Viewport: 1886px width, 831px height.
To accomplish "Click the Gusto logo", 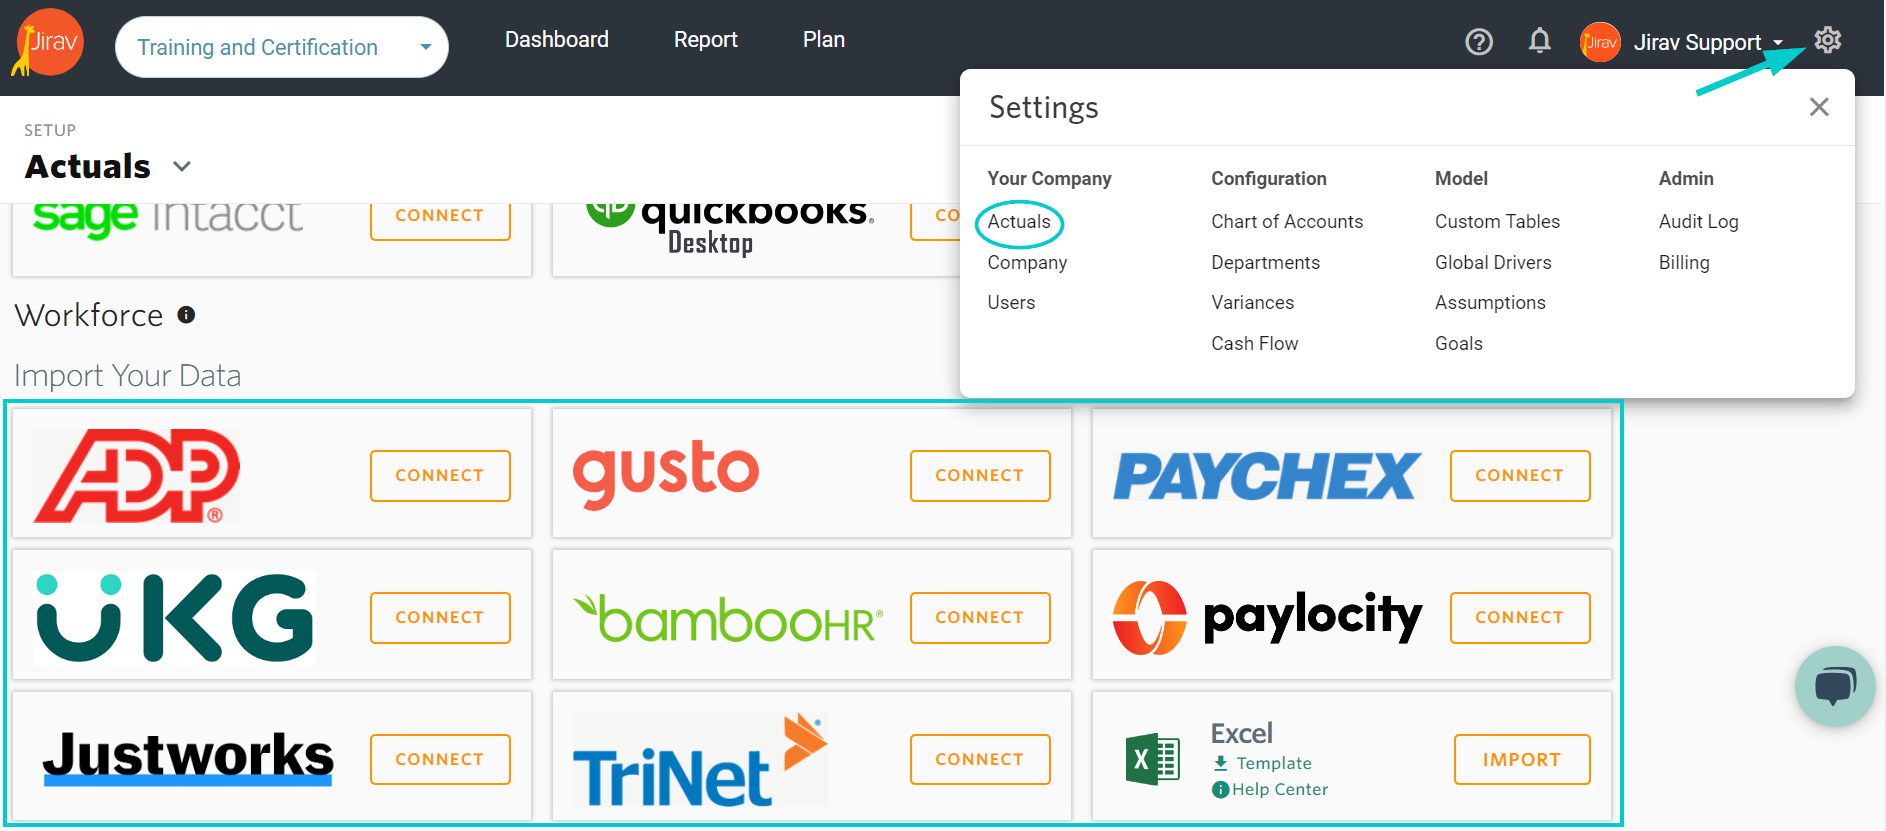I will pyautogui.click(x=666, y=474).
